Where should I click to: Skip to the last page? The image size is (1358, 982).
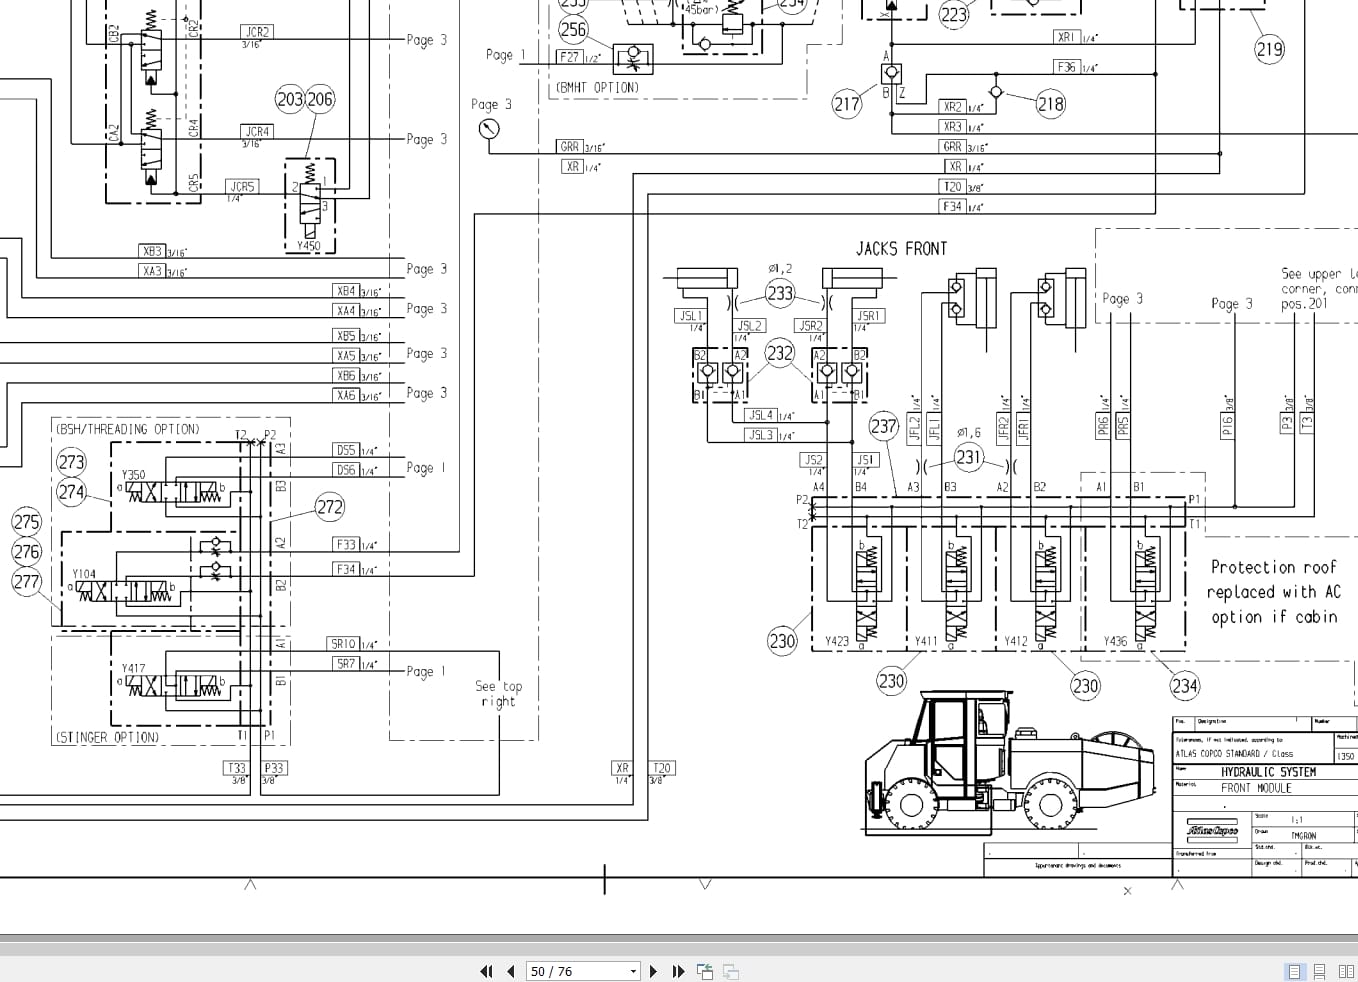coord(678,971)
